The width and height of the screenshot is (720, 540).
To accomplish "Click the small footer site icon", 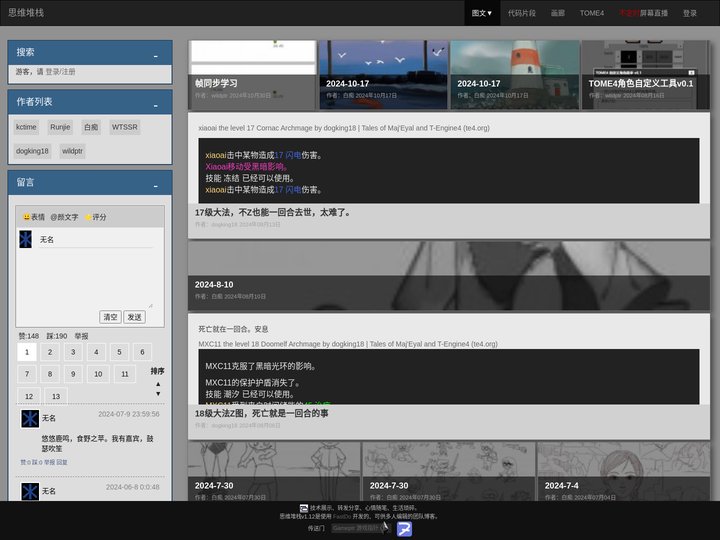I will 304,508.
